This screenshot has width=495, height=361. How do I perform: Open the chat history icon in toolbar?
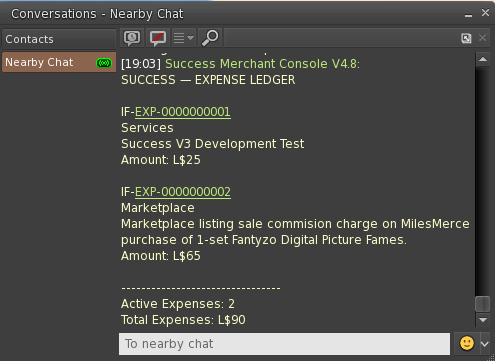[132, 38]
